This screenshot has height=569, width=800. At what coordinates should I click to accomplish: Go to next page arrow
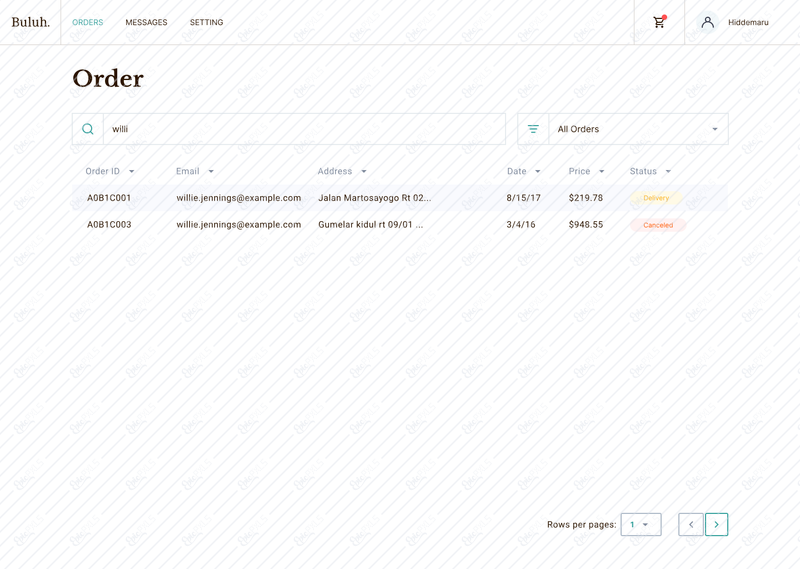716,524
